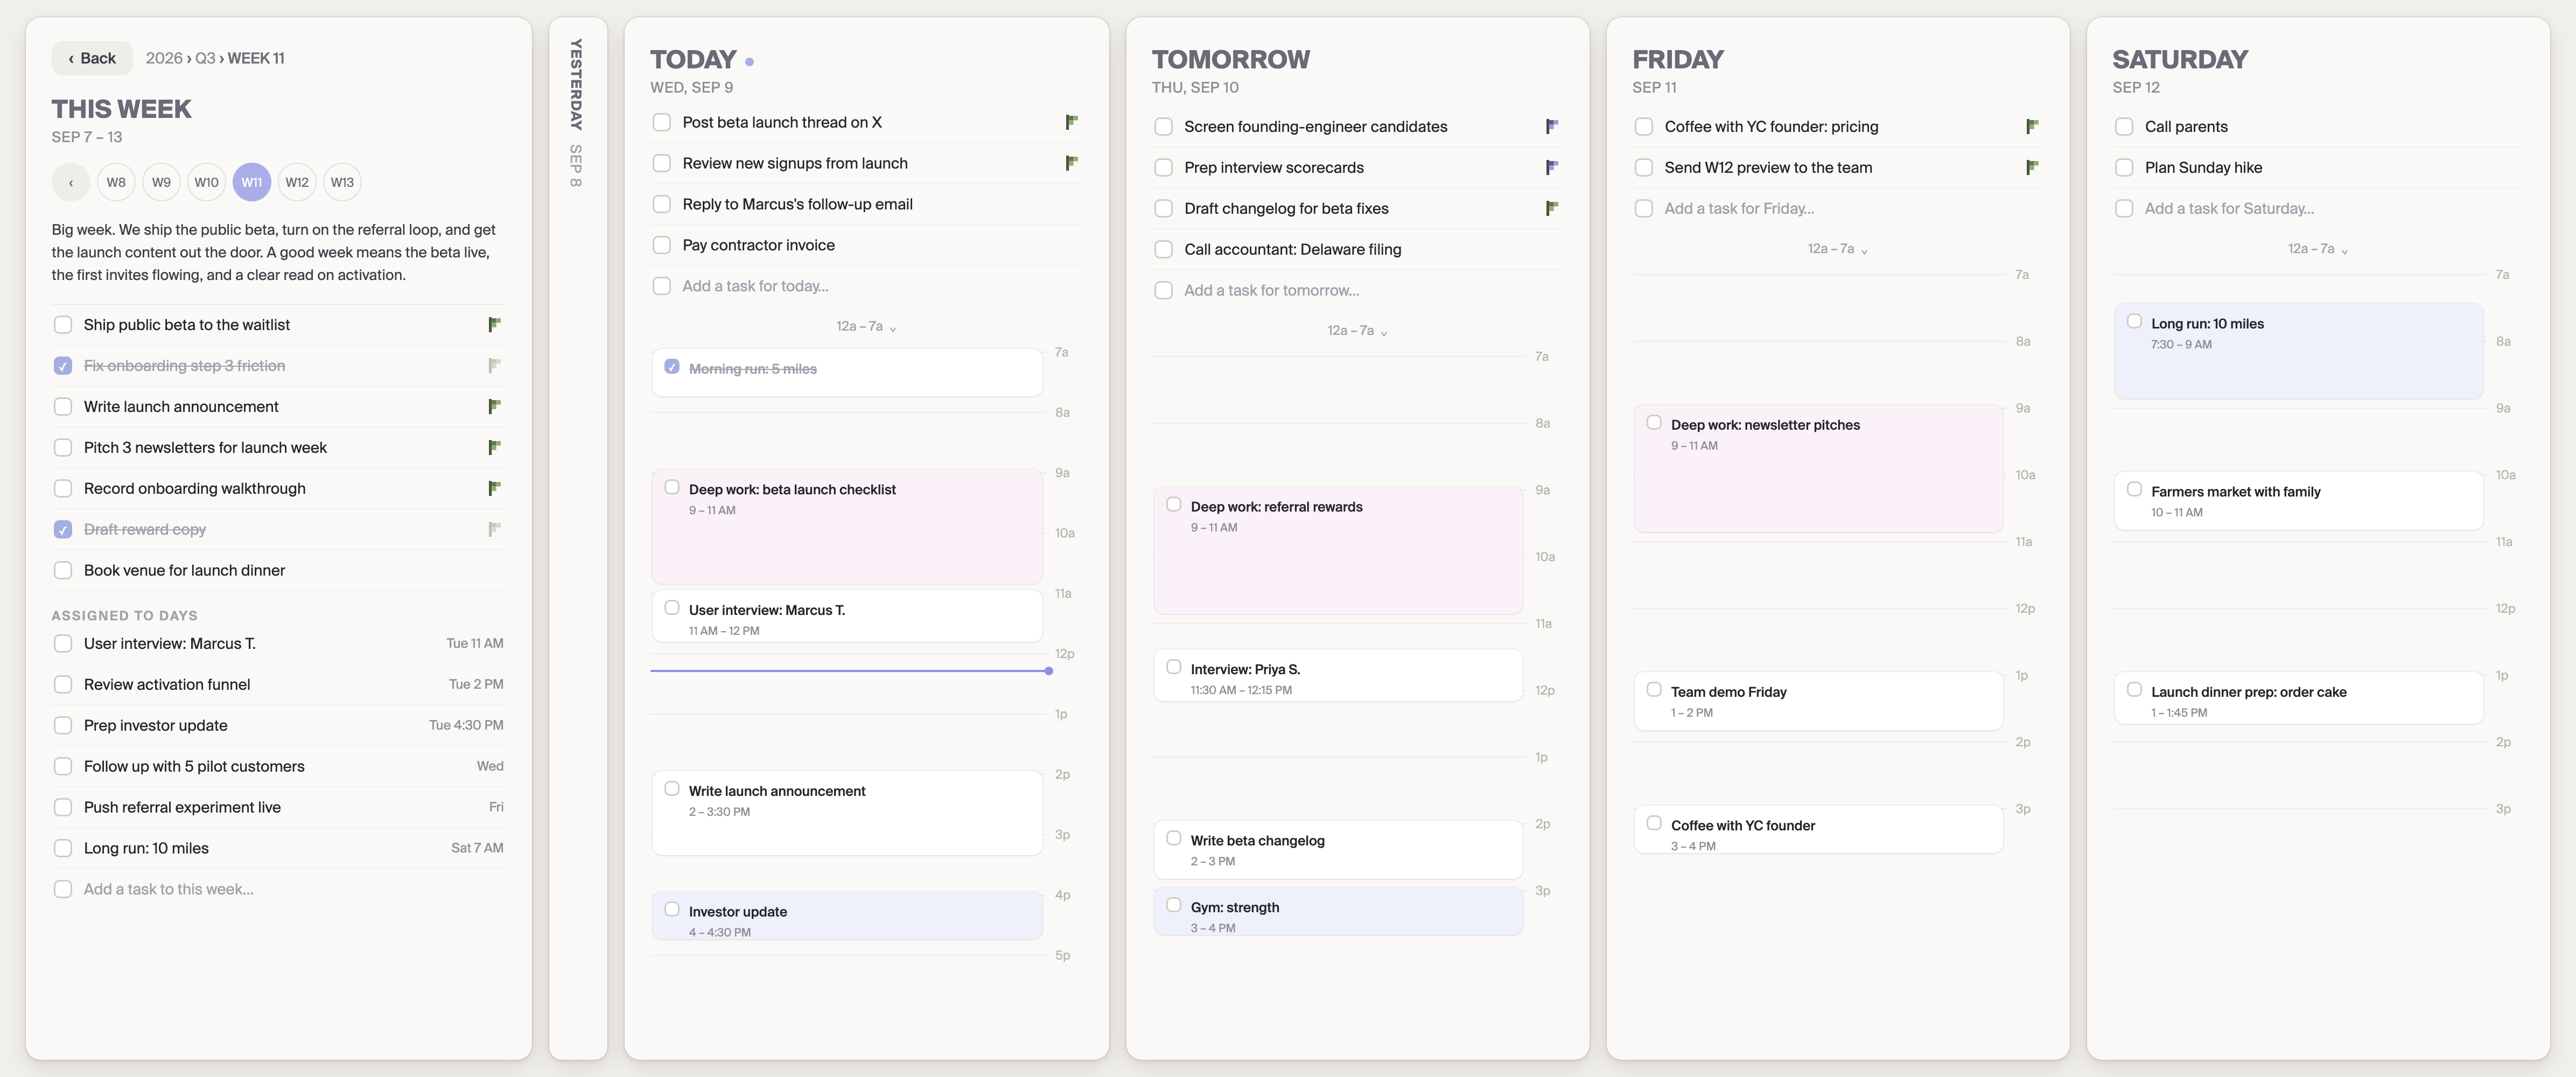The height and width of the screenshot is (1077, 2576).
Task: Click flag beside Send W12 preview to team
Action: click(2032, 167)
